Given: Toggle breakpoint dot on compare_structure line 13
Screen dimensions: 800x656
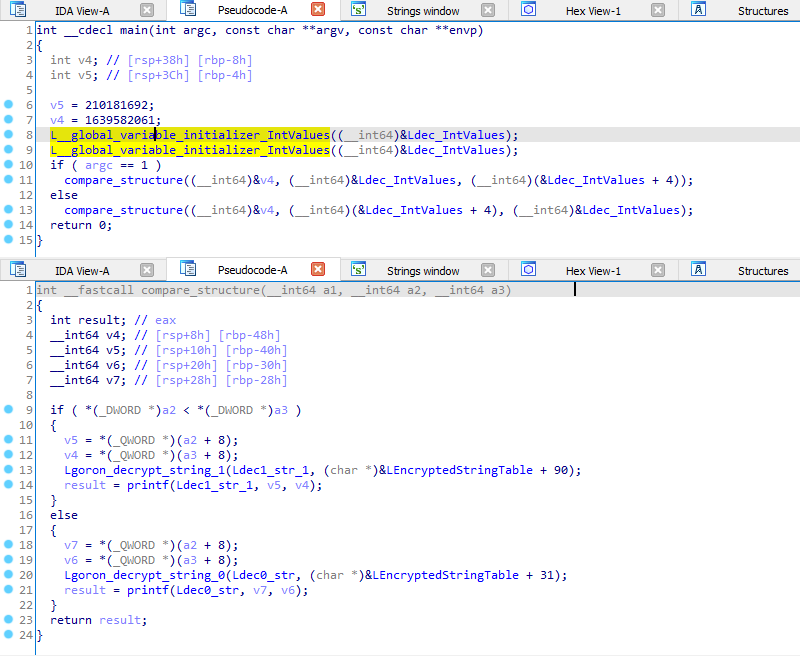Looking at the screenshot, I should (8, 469).
